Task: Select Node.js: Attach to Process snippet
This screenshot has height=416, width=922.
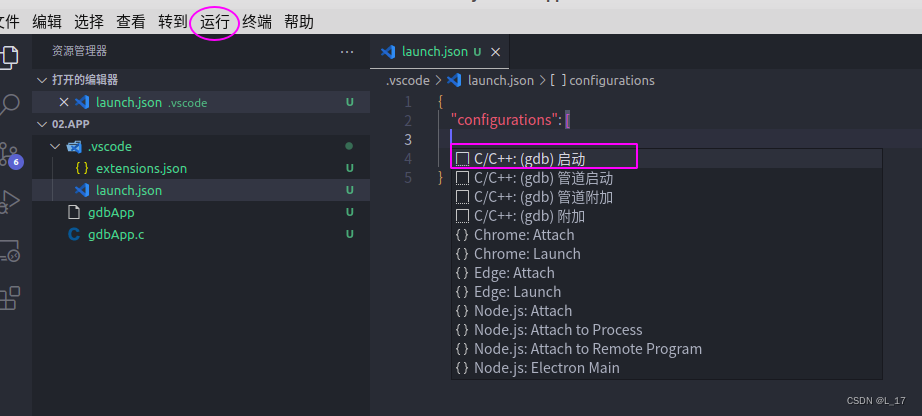Action: [558, 330]
